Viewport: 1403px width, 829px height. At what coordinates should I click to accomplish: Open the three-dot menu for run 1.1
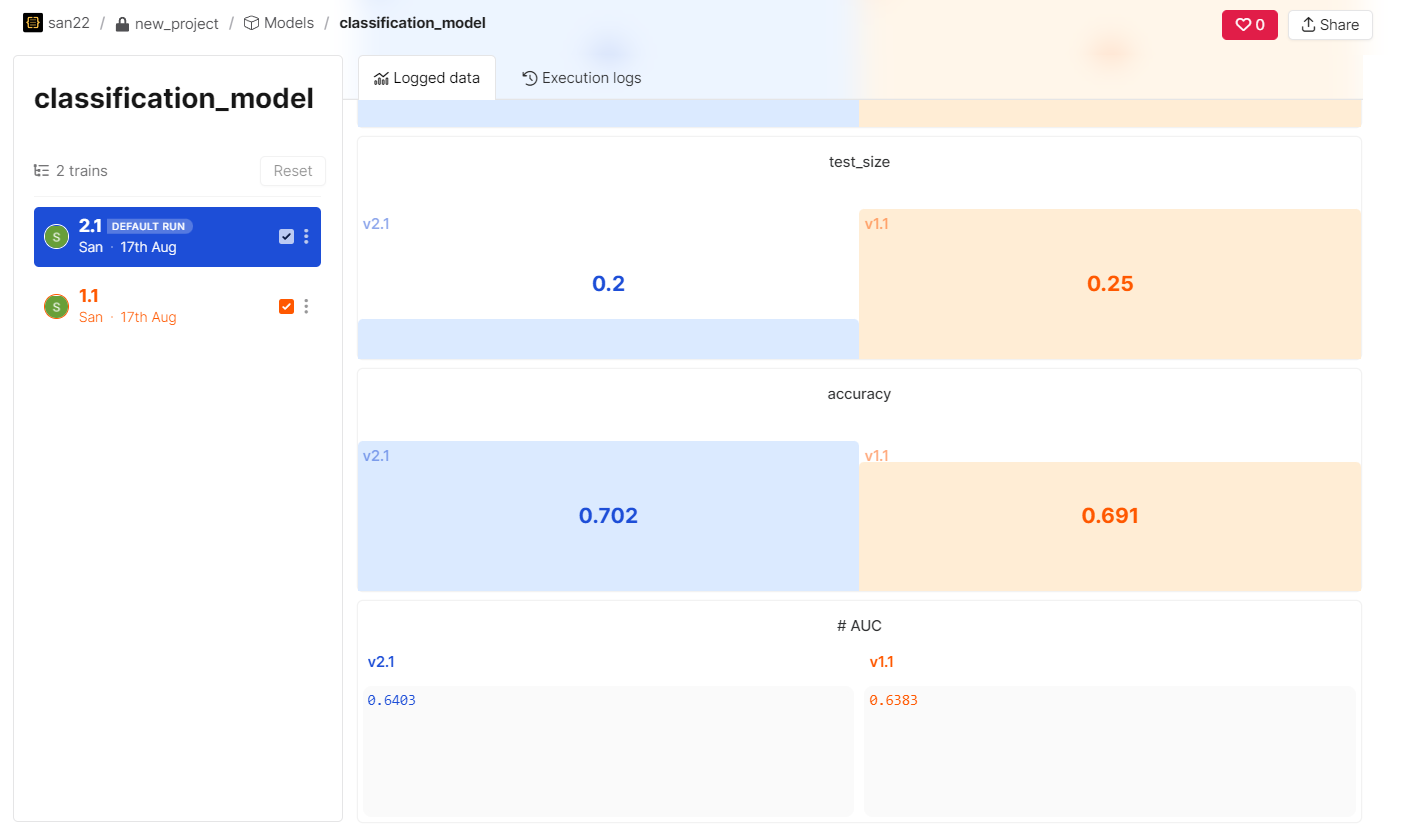coord(306,307)
